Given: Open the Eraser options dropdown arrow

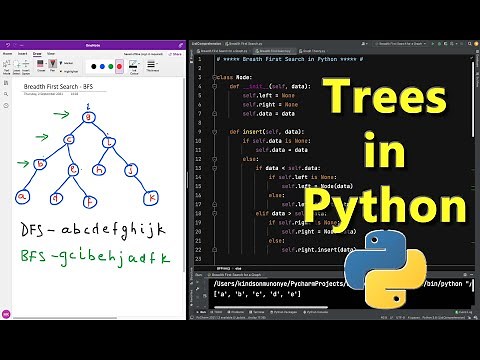Looking at the screenshot, I should click(46, 63).
